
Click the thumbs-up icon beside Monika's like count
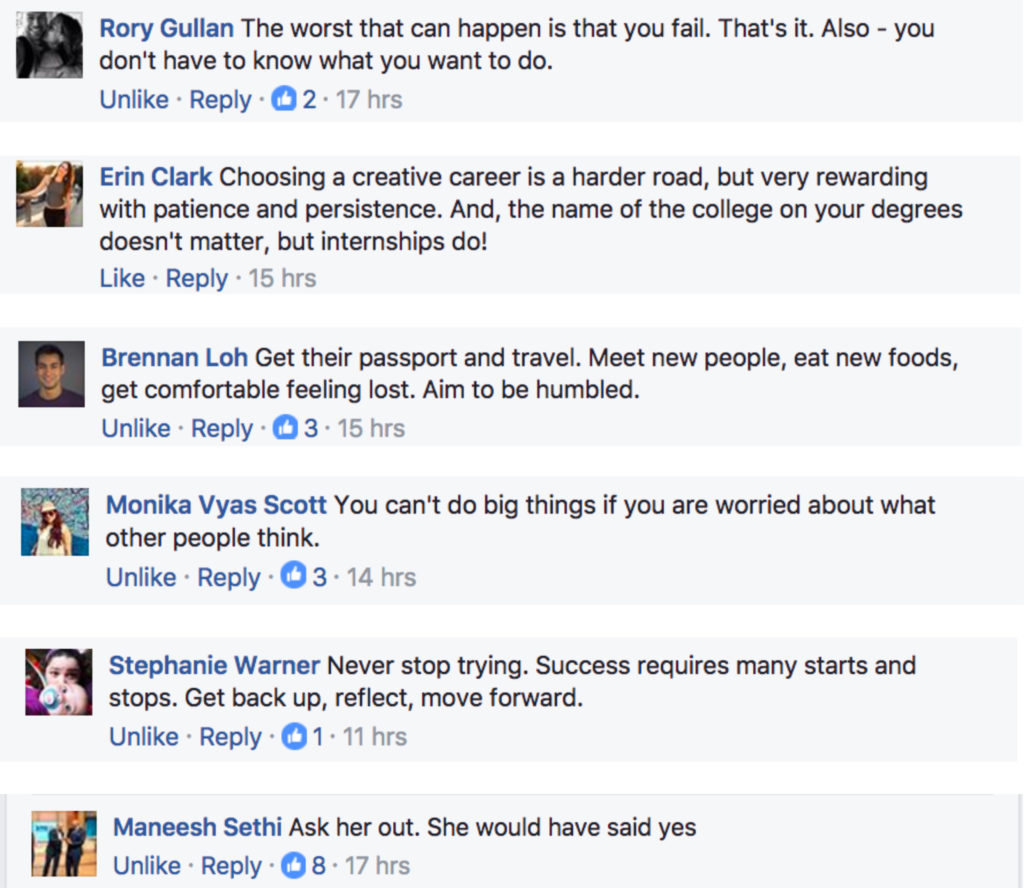[x=295, y=577]
